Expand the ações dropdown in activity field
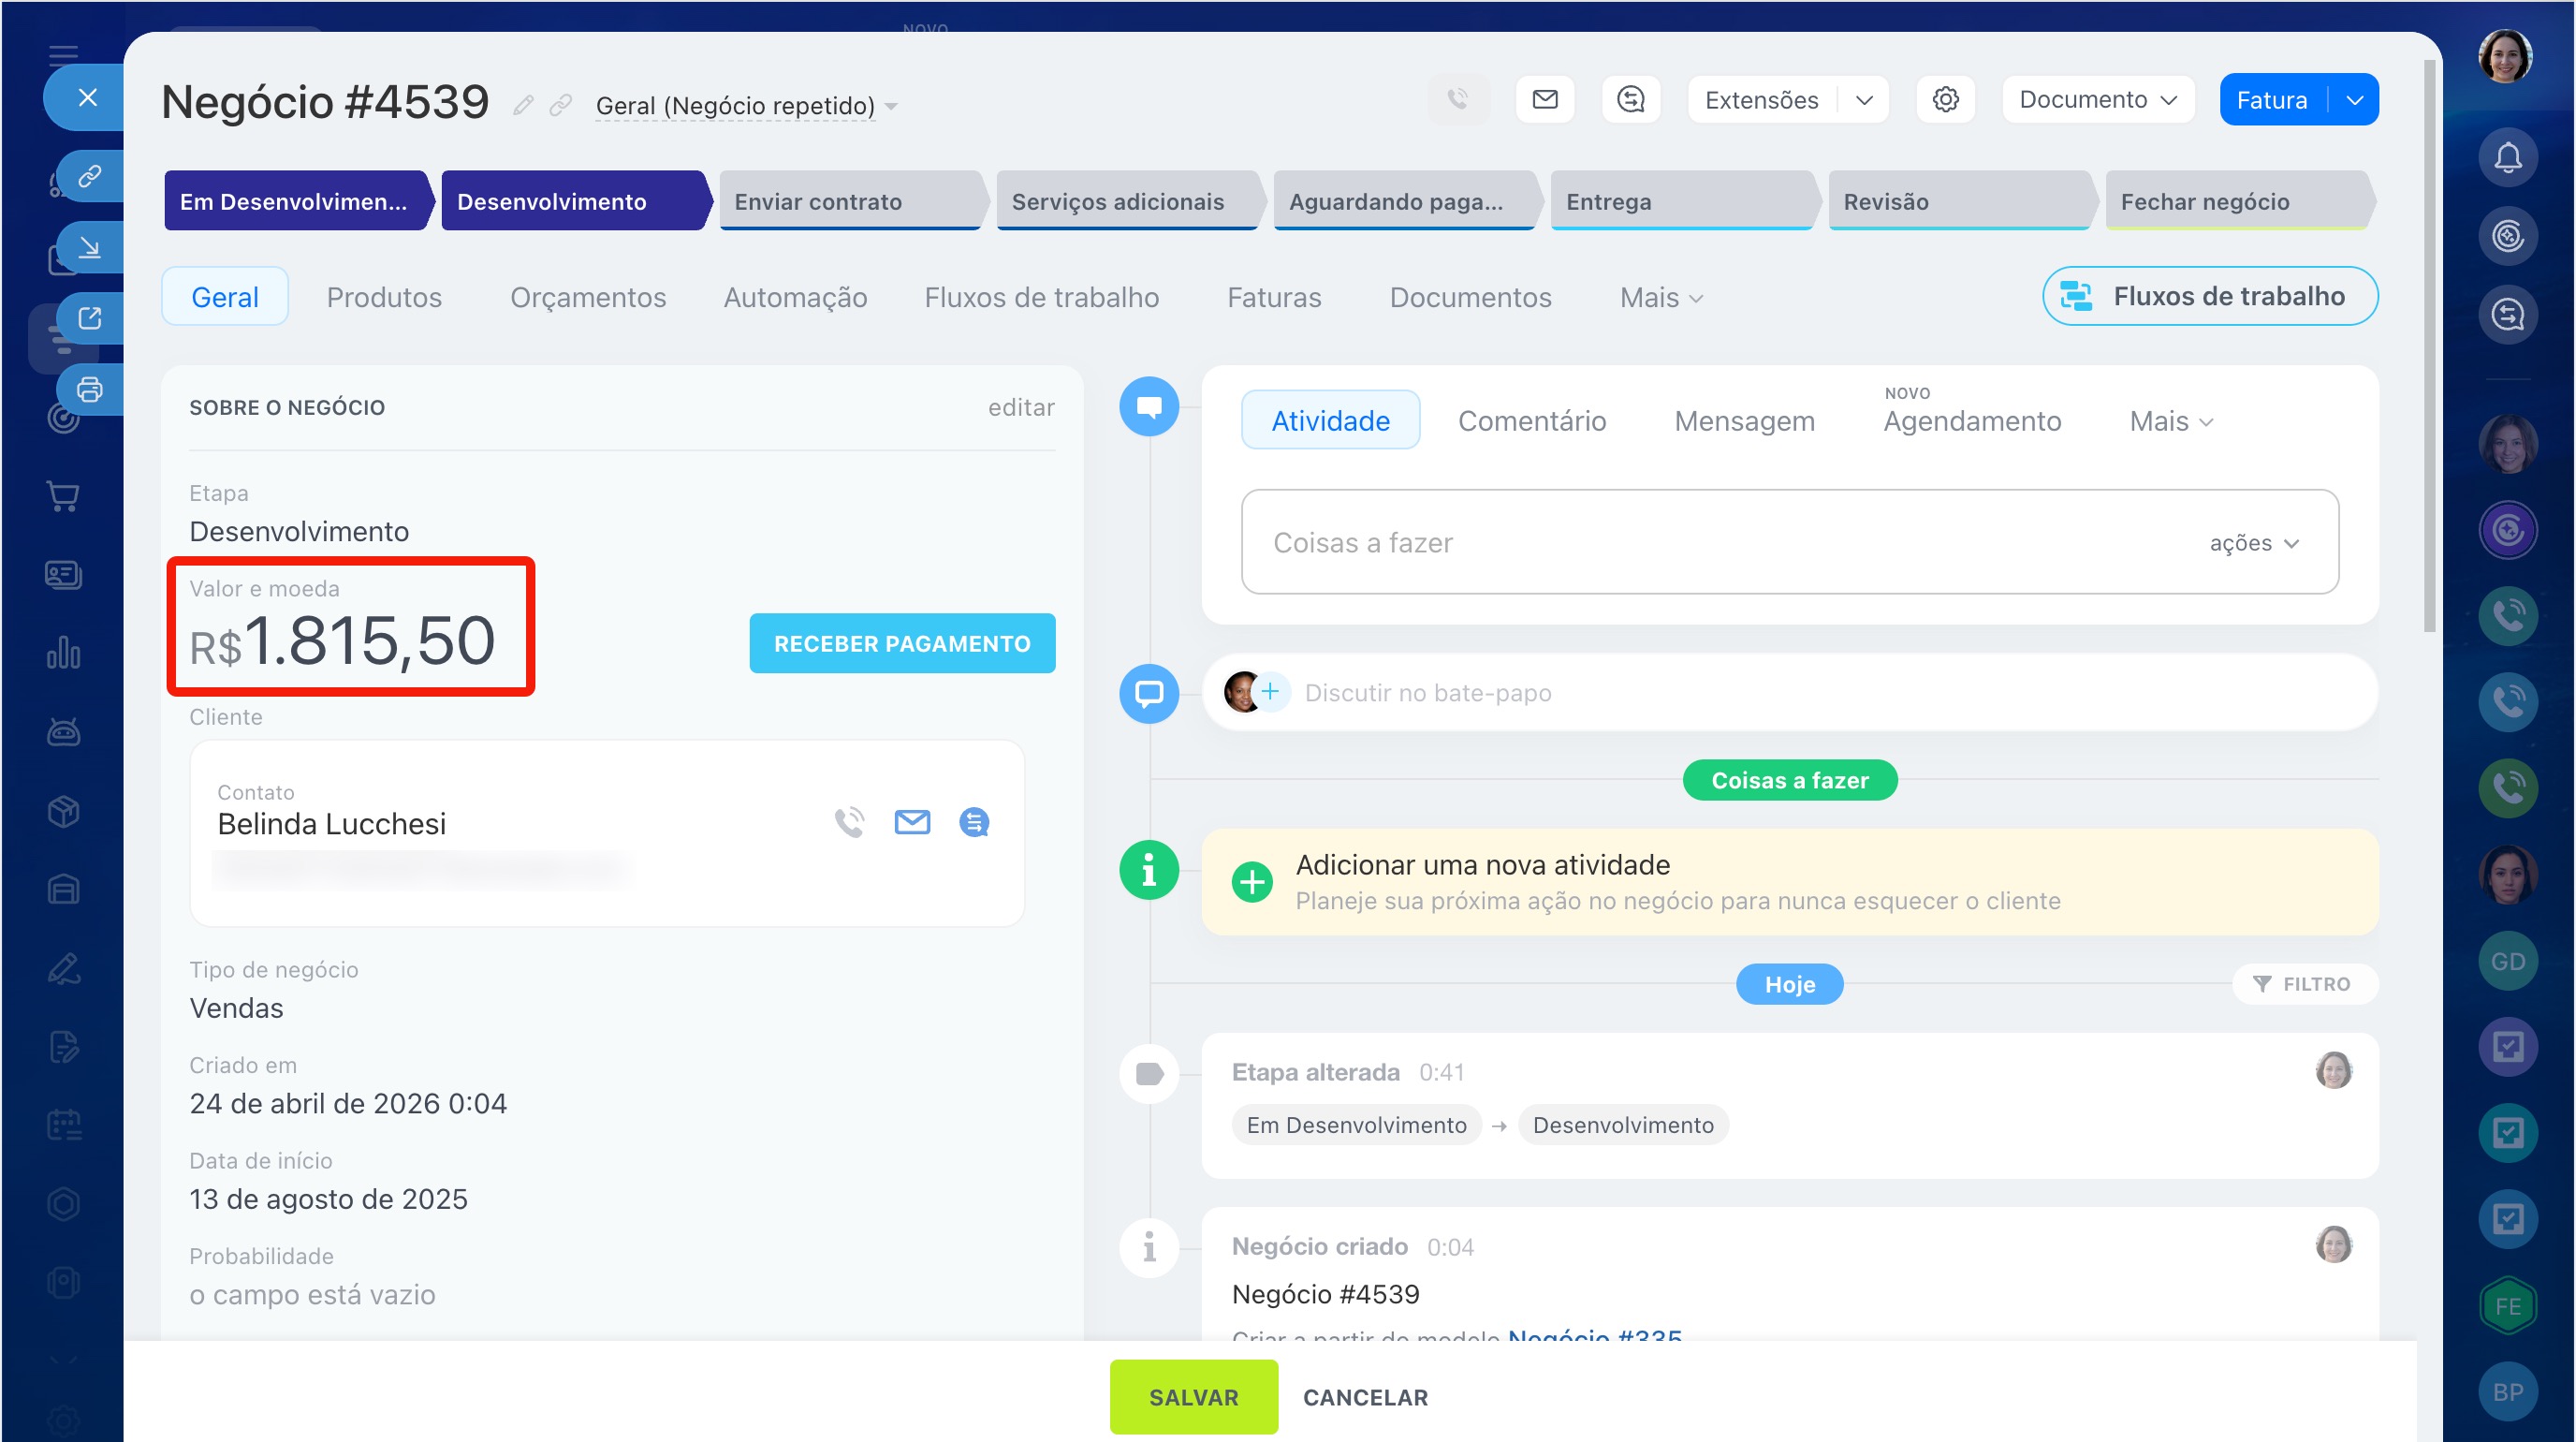This screenshot has height=1442, width=2576. pyautogui.click(x=2255, y=543)
